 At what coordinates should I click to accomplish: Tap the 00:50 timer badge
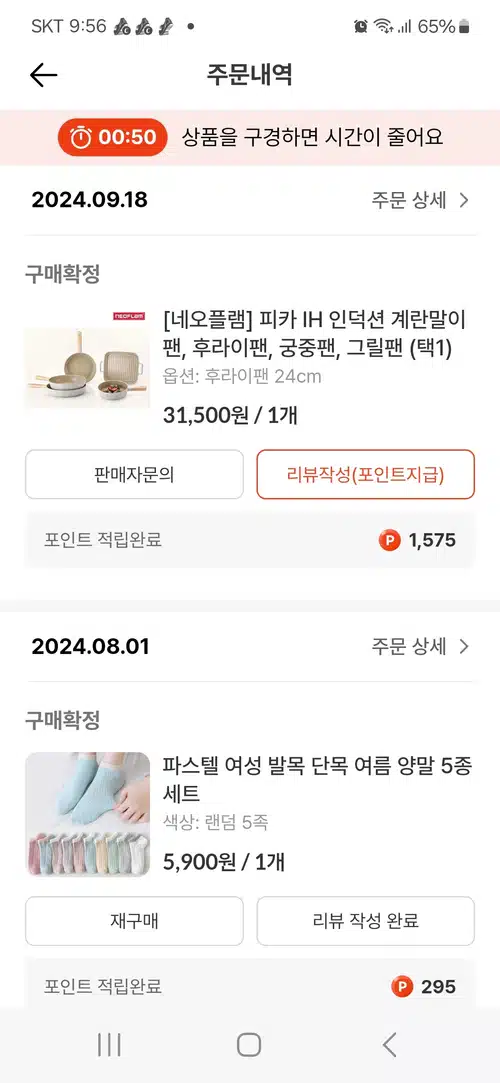point(113,137)
